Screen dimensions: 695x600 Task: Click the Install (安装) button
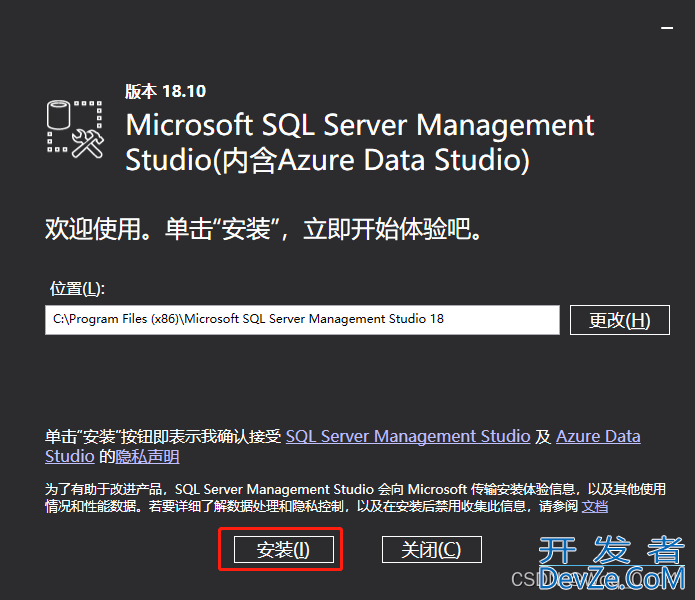tap(284, 549)
